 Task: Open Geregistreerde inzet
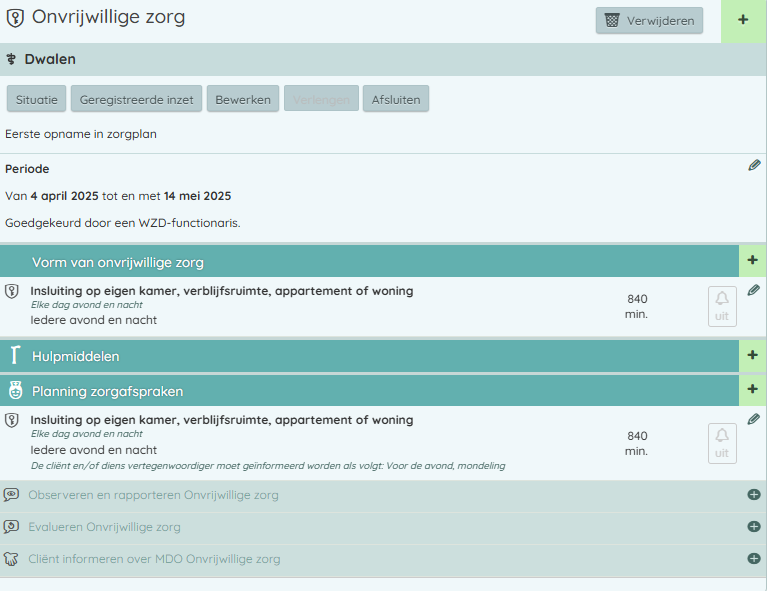pyautogui.click(x=137, y=99)
